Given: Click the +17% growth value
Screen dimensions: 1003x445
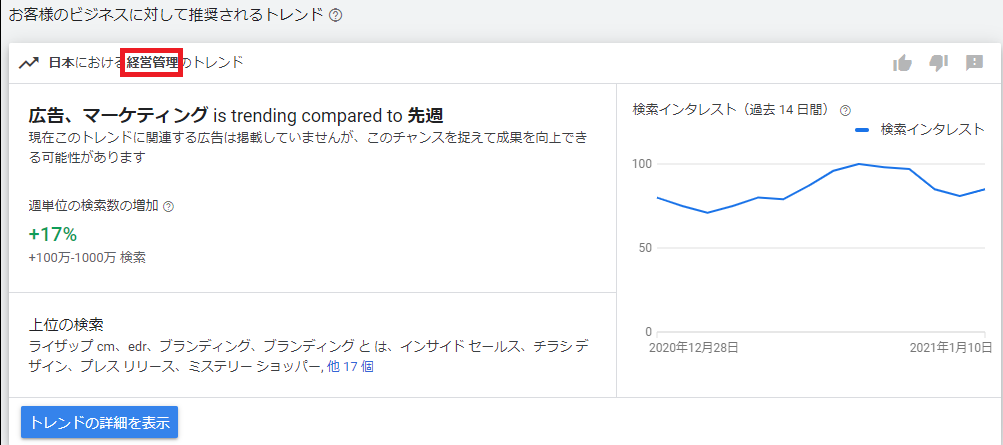Looking at the screenshot, I should pyautogui.click(x=53, y=234).
